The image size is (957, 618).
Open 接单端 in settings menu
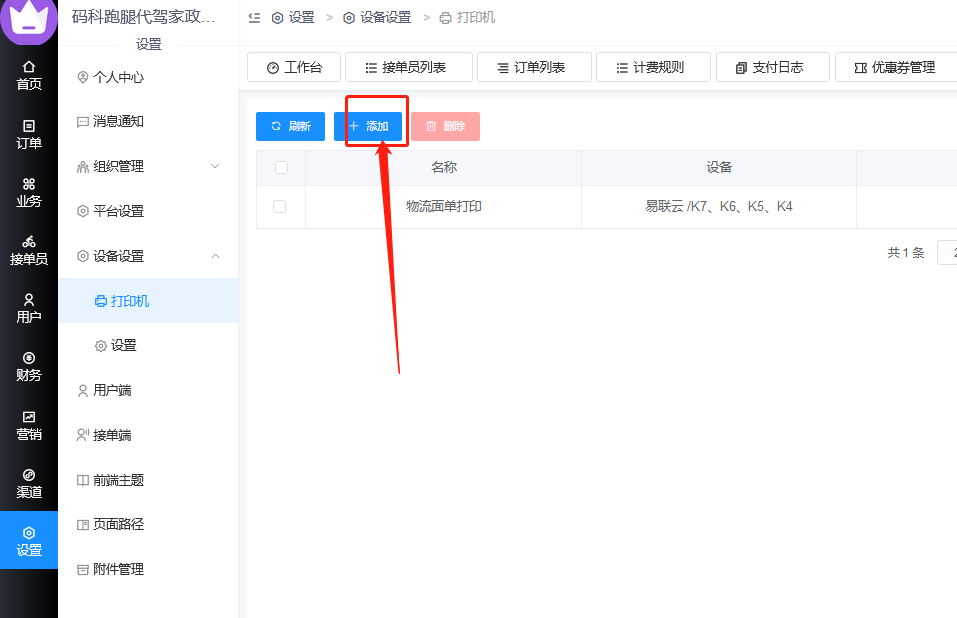(148, 435)
